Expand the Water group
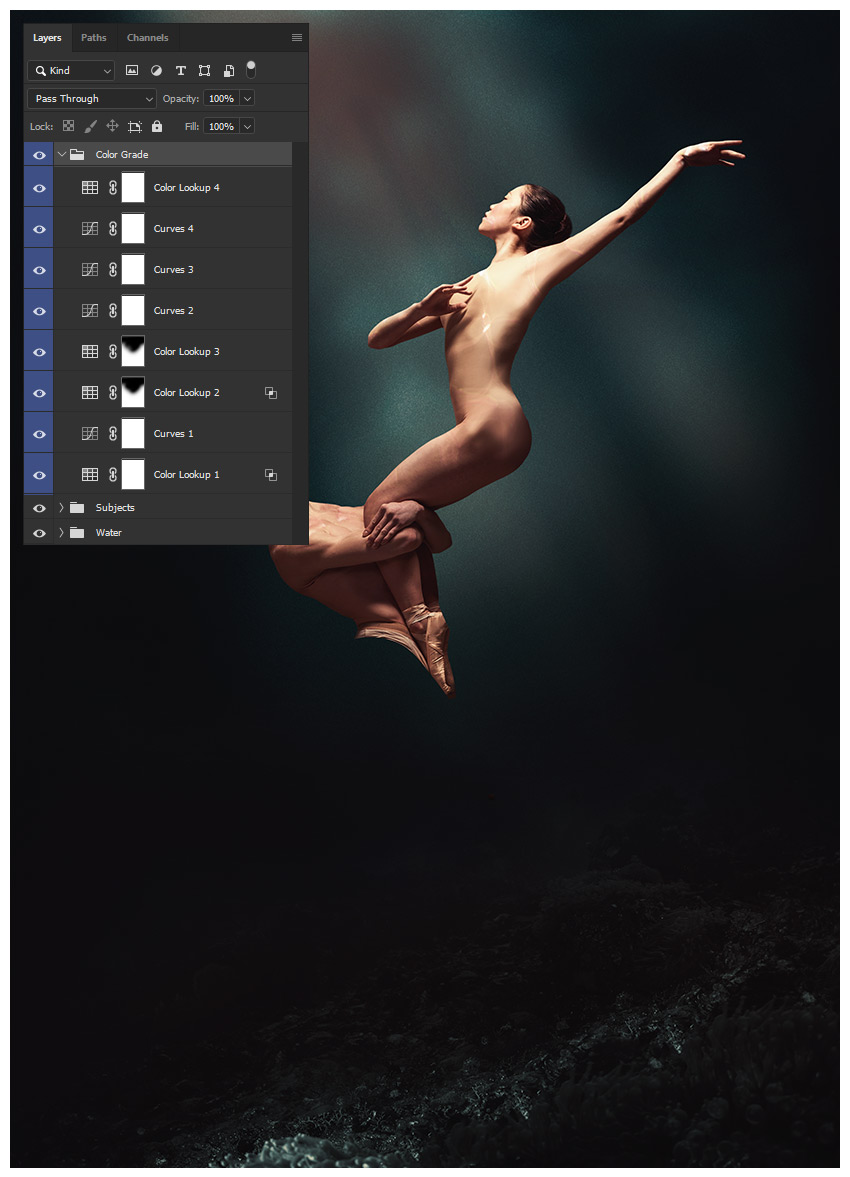 pos(62,532)
